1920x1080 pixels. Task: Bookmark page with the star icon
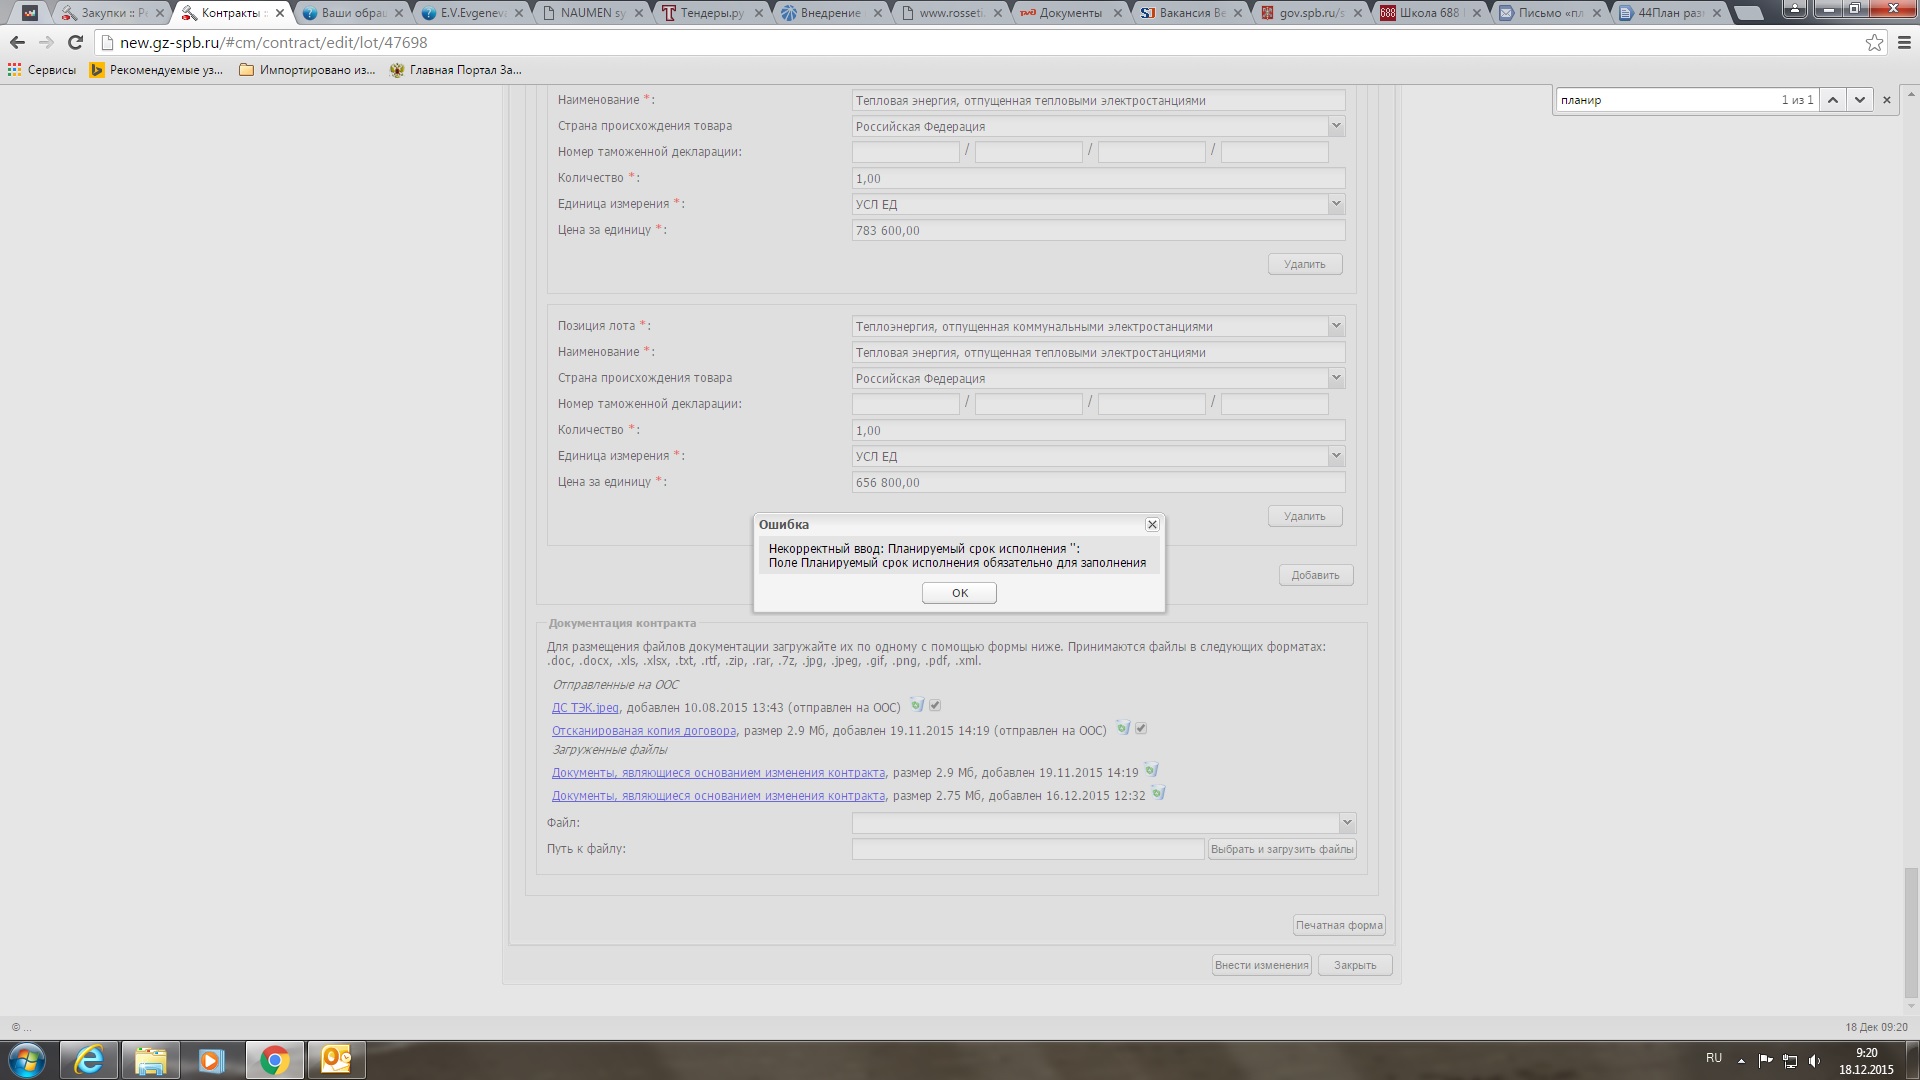pos(1874,43)
